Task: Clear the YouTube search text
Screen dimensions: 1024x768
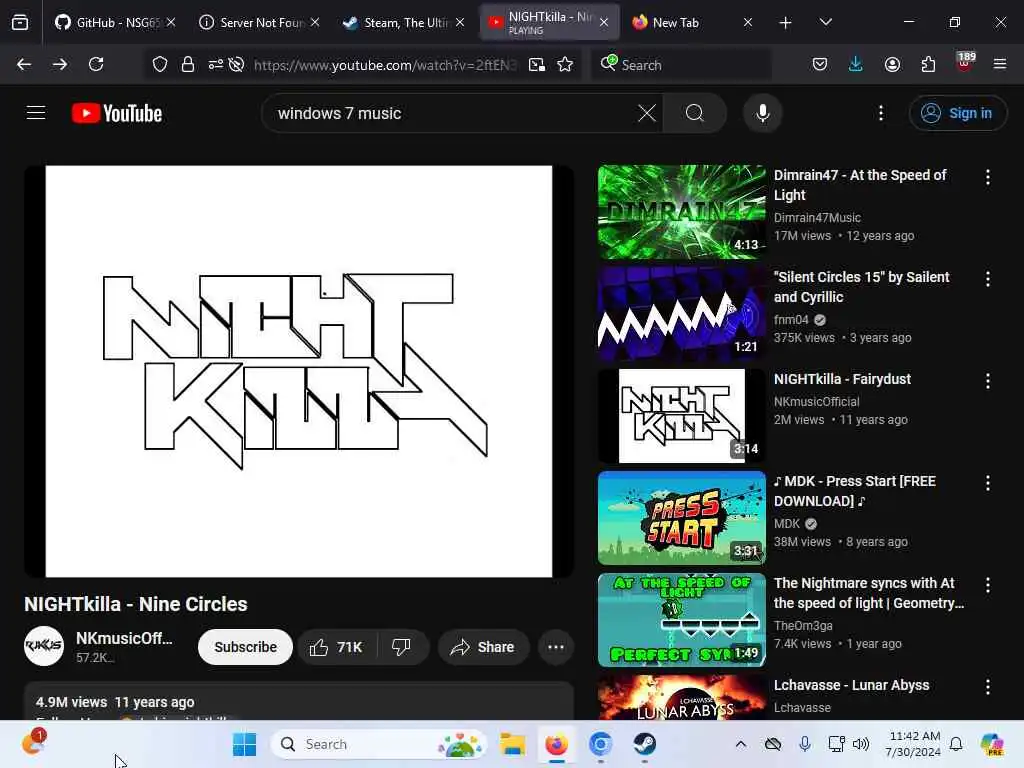Action: pyautogui.click(x=647, y=113)
